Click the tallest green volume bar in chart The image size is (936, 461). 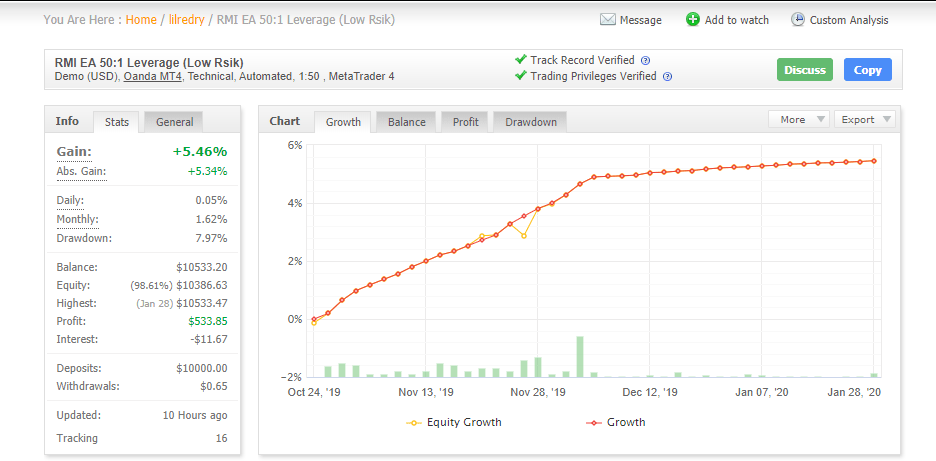coord(580,357)
